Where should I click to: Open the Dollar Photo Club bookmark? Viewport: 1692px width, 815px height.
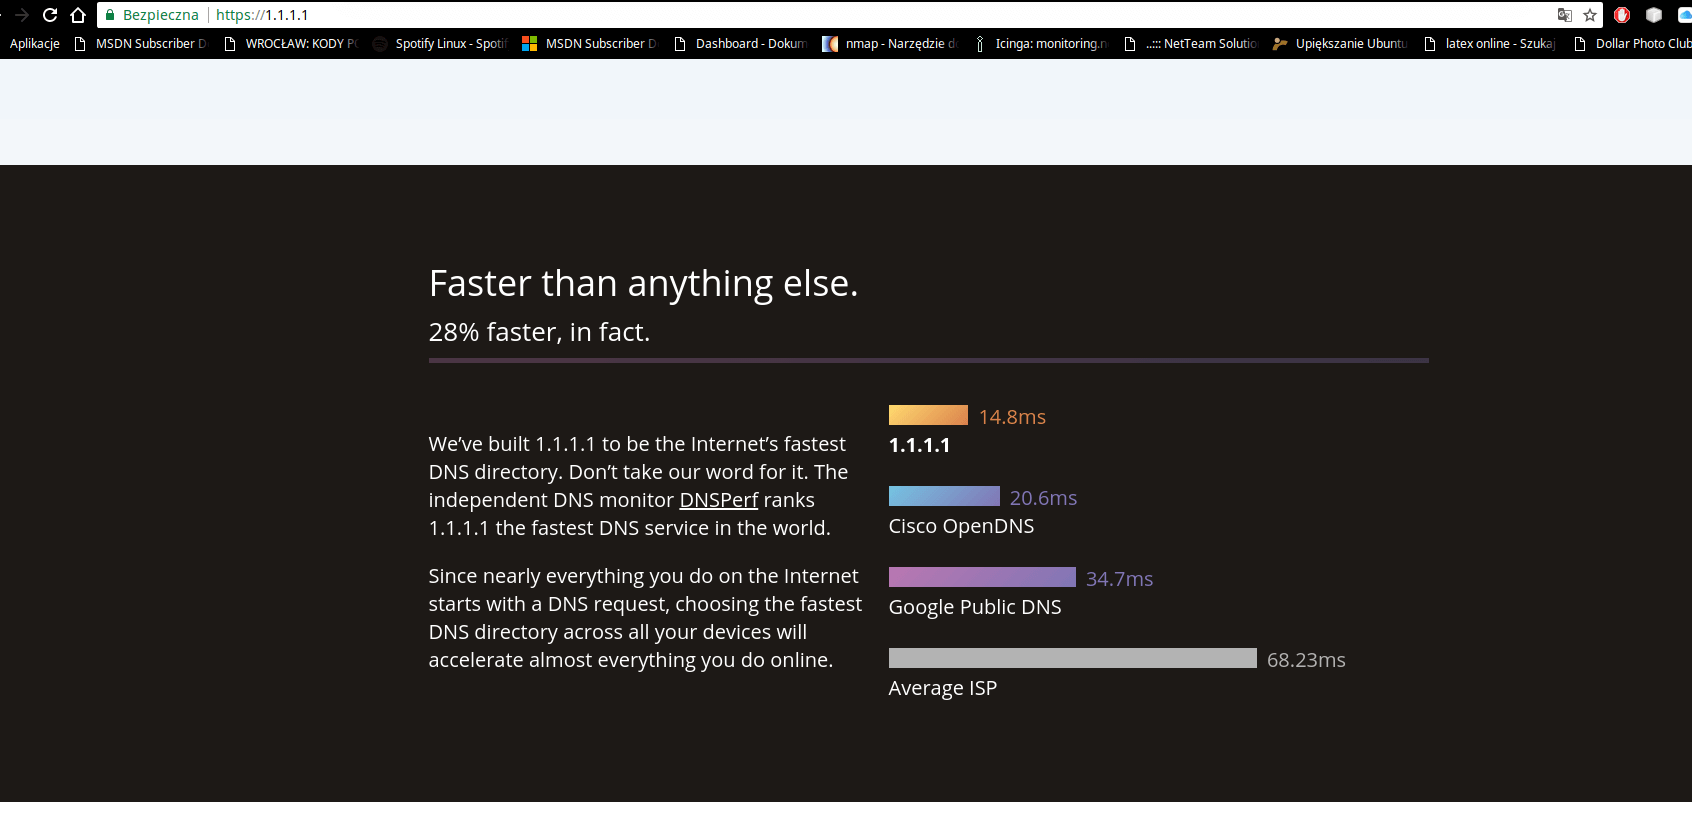1632,44
